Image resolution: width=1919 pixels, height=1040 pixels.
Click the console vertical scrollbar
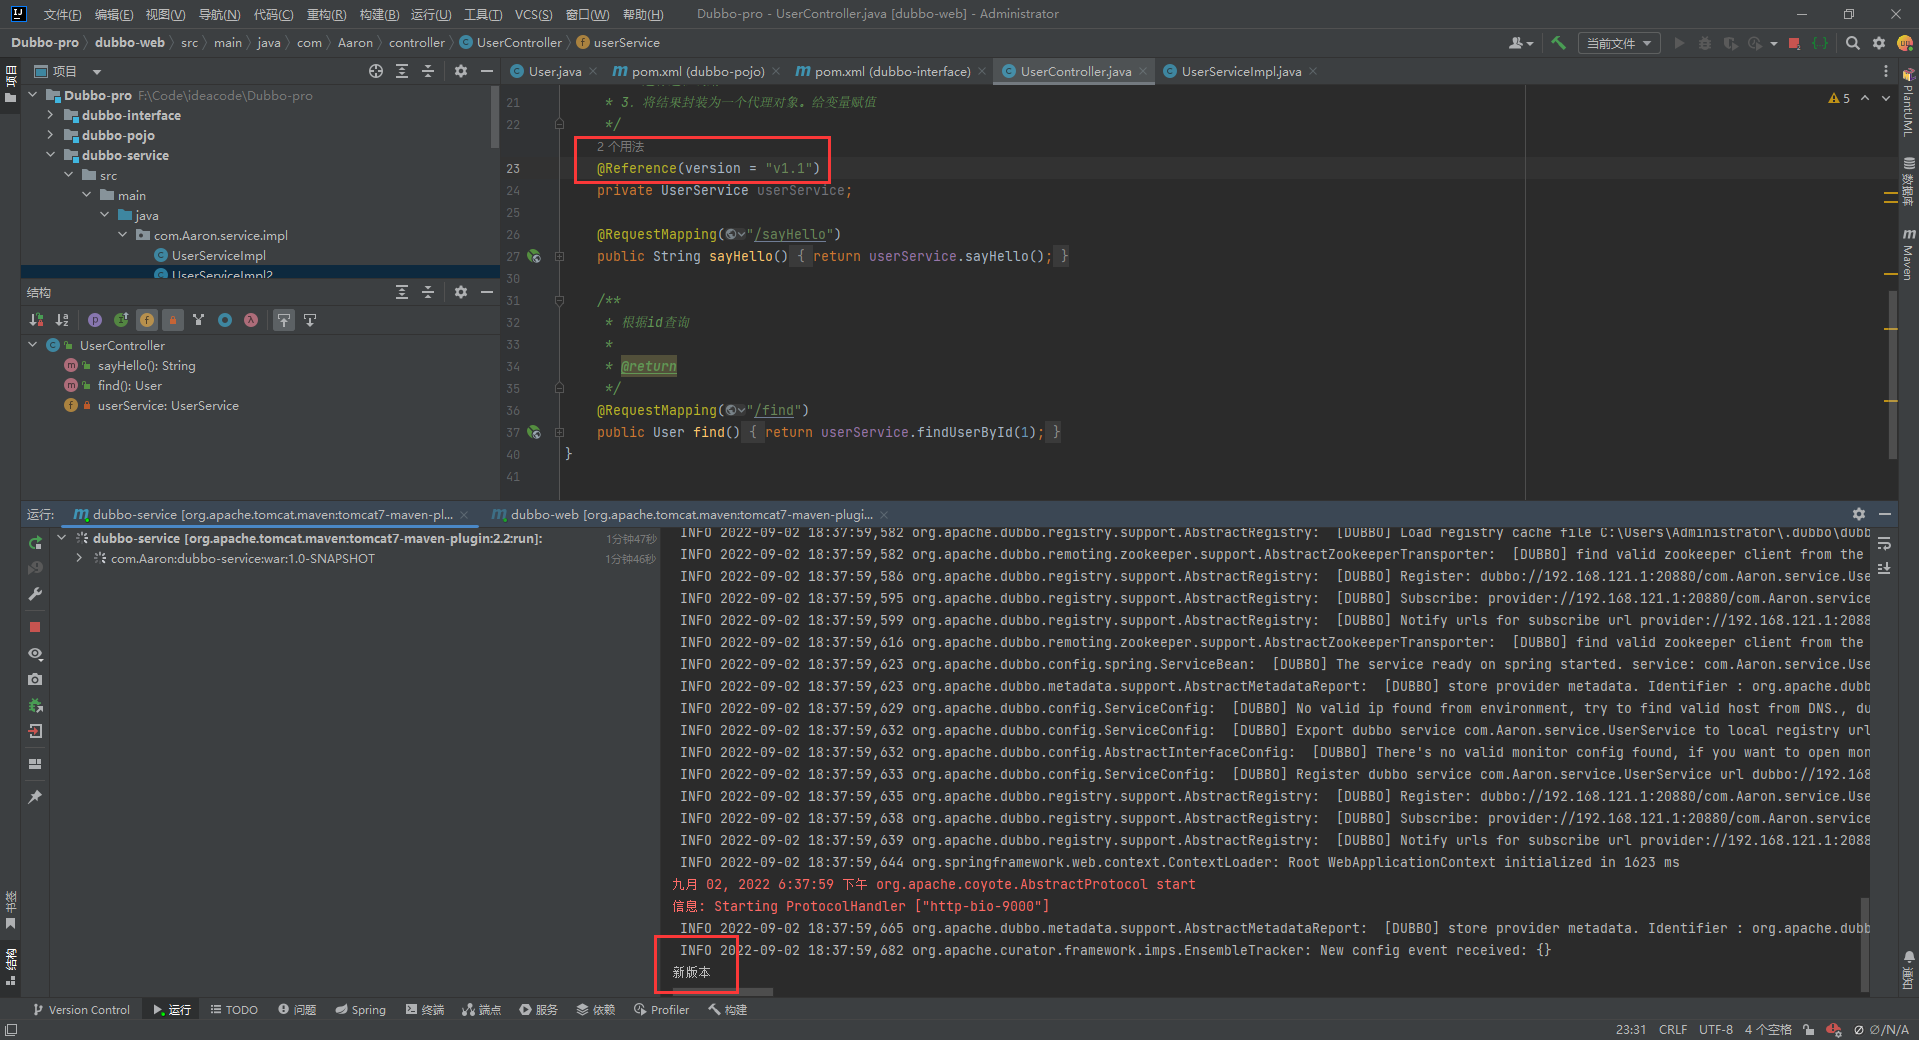(1864, 943)
